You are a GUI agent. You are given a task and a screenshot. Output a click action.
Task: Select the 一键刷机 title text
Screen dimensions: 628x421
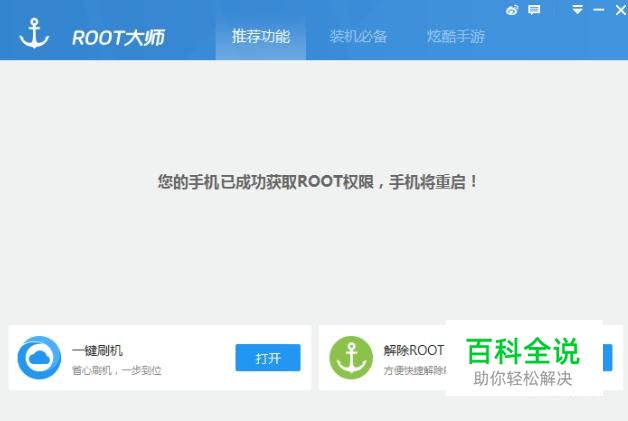pos(97,350)
